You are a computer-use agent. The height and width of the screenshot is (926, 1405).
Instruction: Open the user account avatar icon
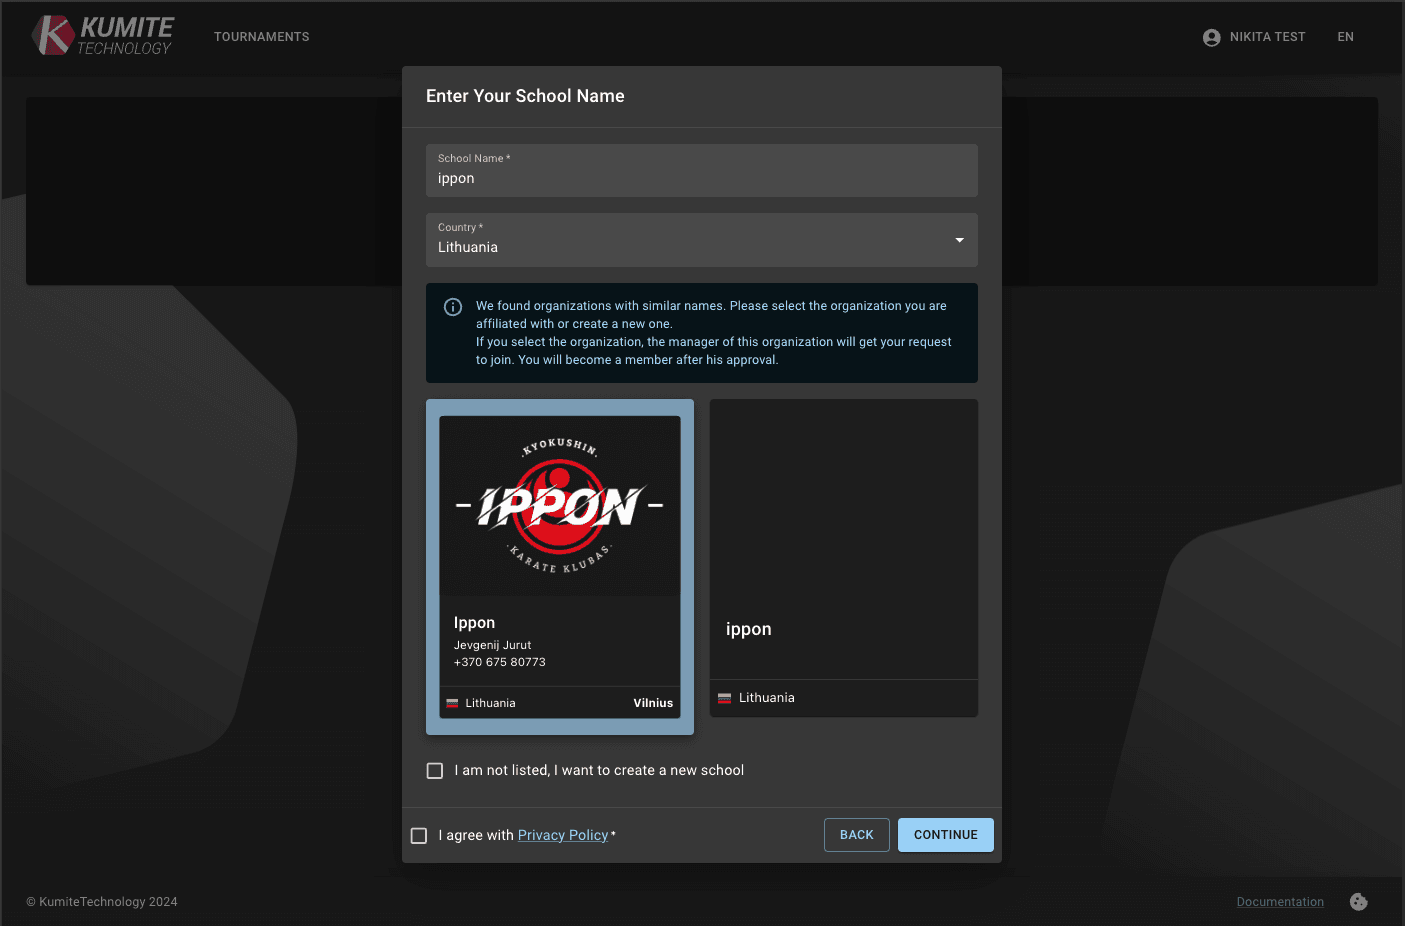click(1211, 37)
